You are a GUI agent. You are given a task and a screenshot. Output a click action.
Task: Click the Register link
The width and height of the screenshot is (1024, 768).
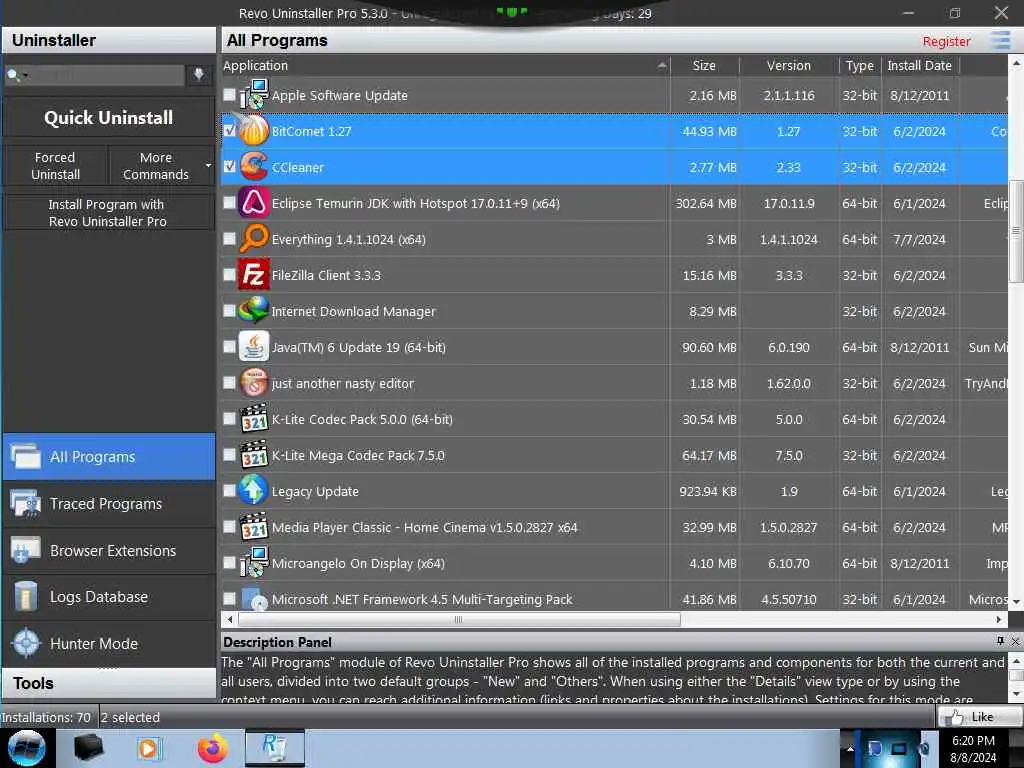[x=946, y=41]
